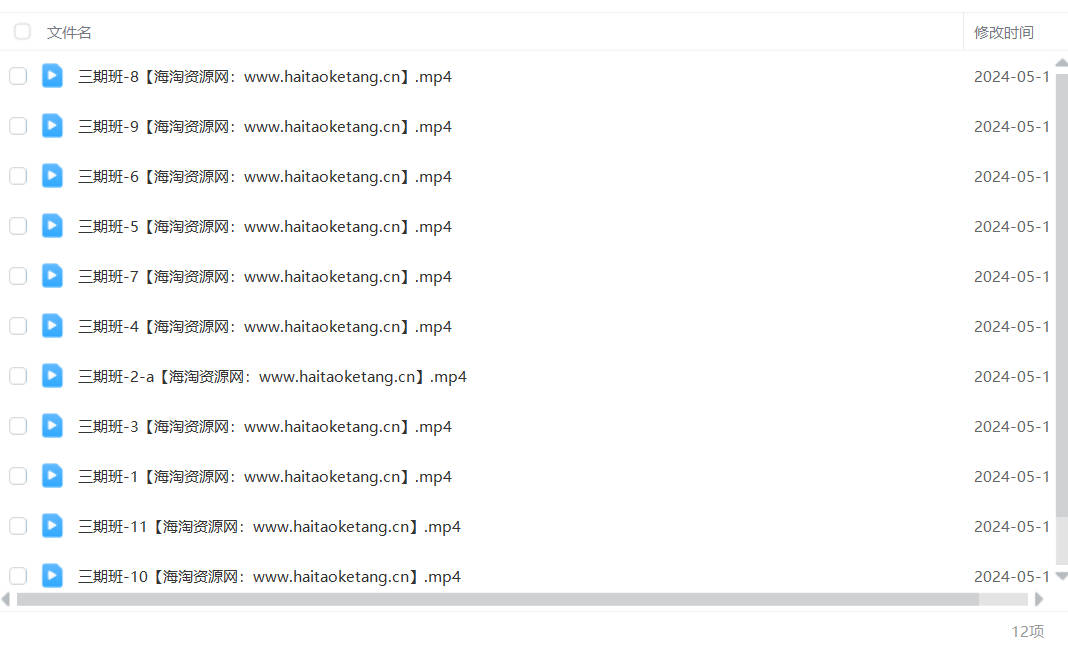This screenshot has width=1068, height=646.
Task: Select the checkbox for 三期班-4
Action: 18,326
